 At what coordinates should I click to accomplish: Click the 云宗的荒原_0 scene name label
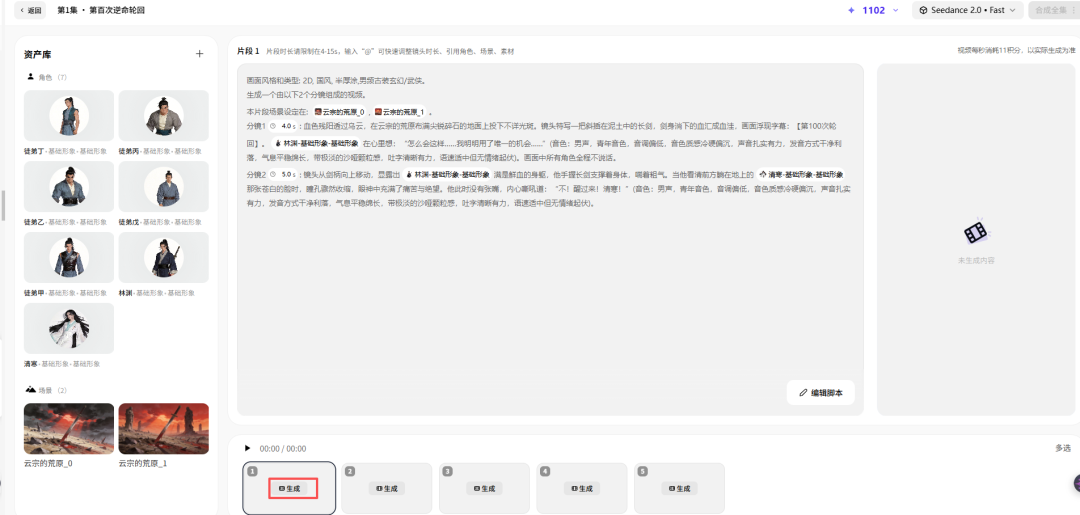(x=48, y=463)
